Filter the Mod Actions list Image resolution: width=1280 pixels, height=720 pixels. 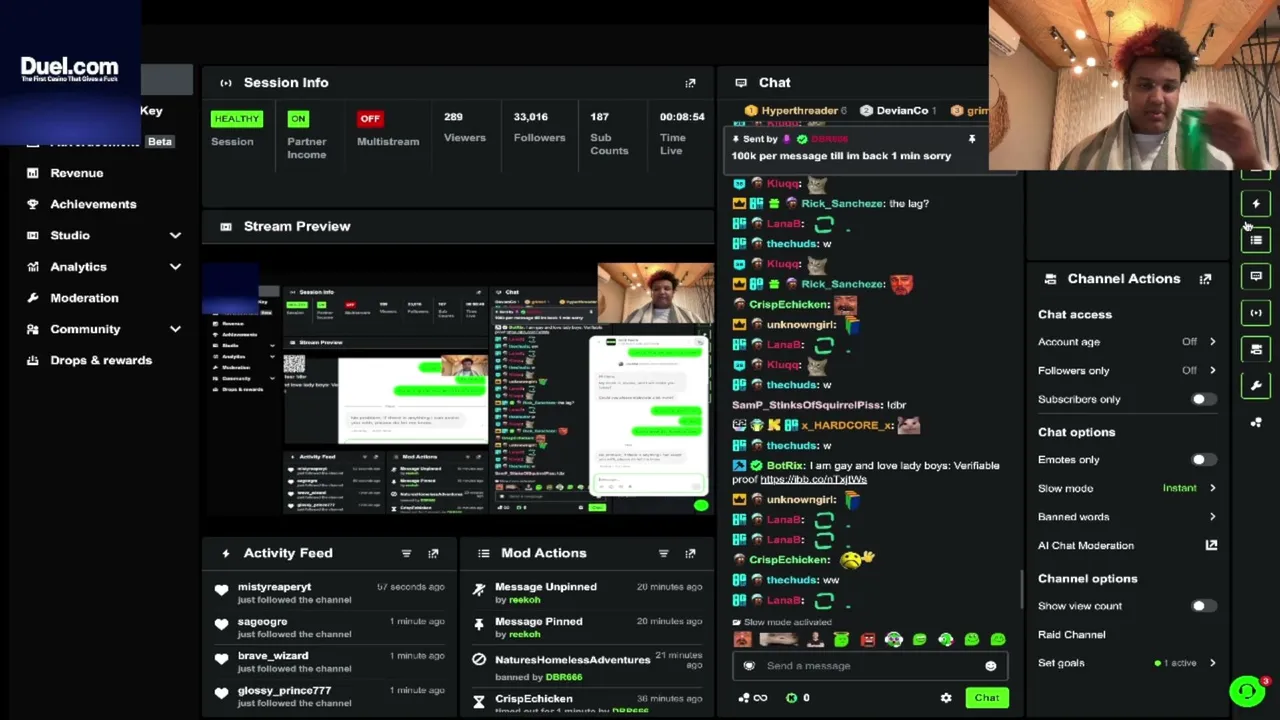[663, 553]
